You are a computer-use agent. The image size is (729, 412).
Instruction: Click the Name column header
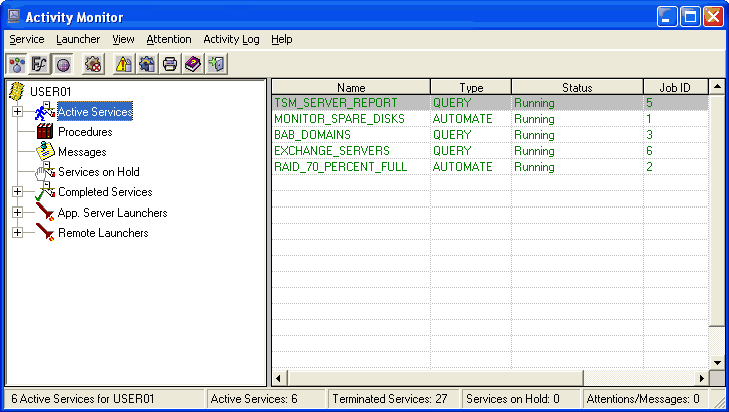pos(351,87)
